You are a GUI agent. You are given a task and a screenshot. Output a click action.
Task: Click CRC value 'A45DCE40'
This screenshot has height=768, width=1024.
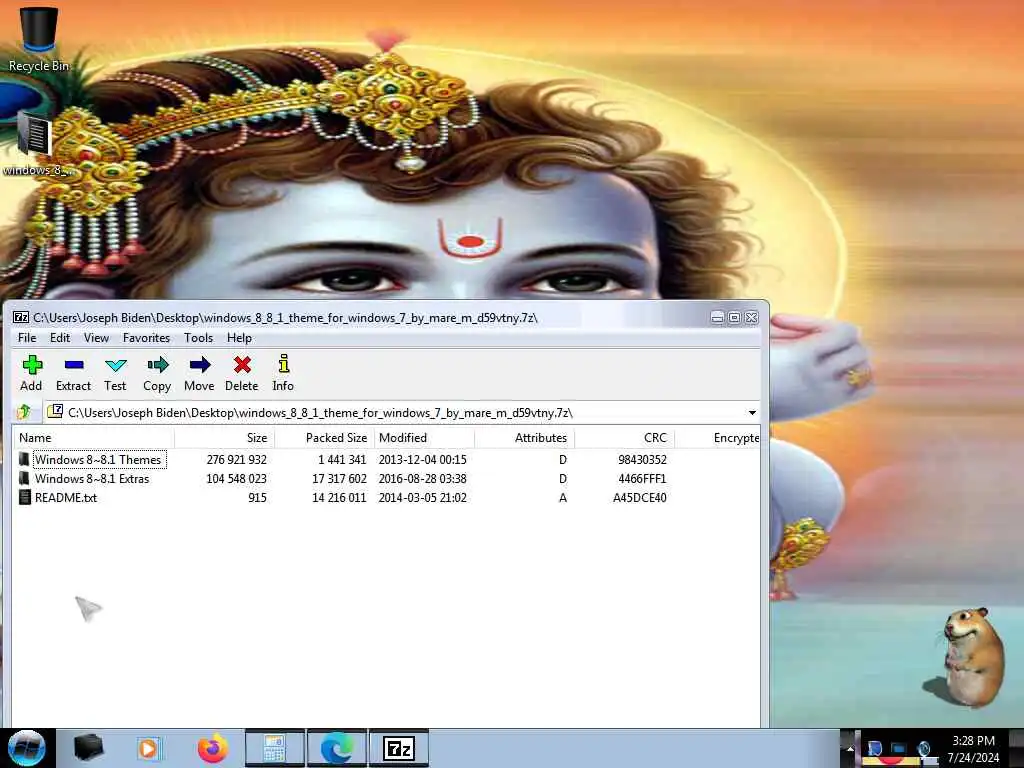[639, 498]
